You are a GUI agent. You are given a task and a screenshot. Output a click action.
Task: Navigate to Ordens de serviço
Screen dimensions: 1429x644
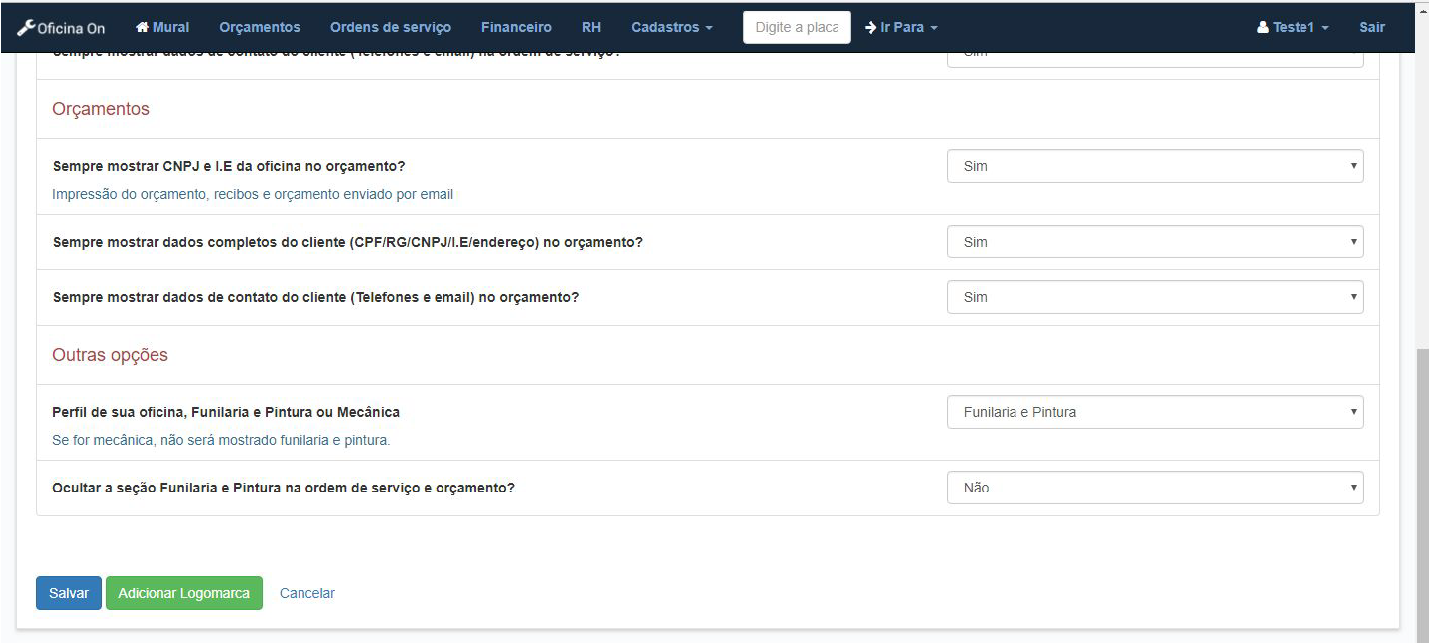(x=390, y=27)
